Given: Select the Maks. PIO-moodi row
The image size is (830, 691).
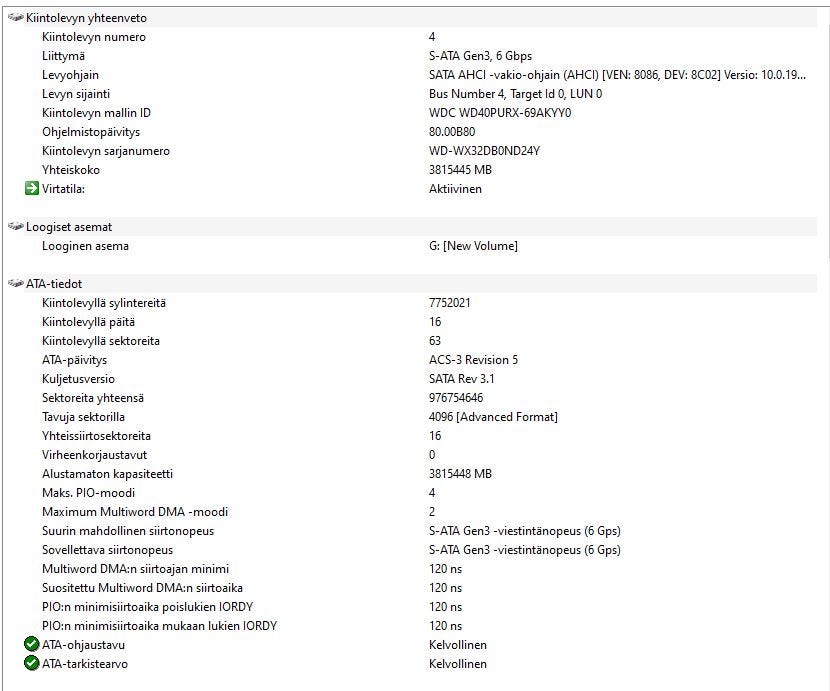Looking at the screenshot, I should coord(412,493).
